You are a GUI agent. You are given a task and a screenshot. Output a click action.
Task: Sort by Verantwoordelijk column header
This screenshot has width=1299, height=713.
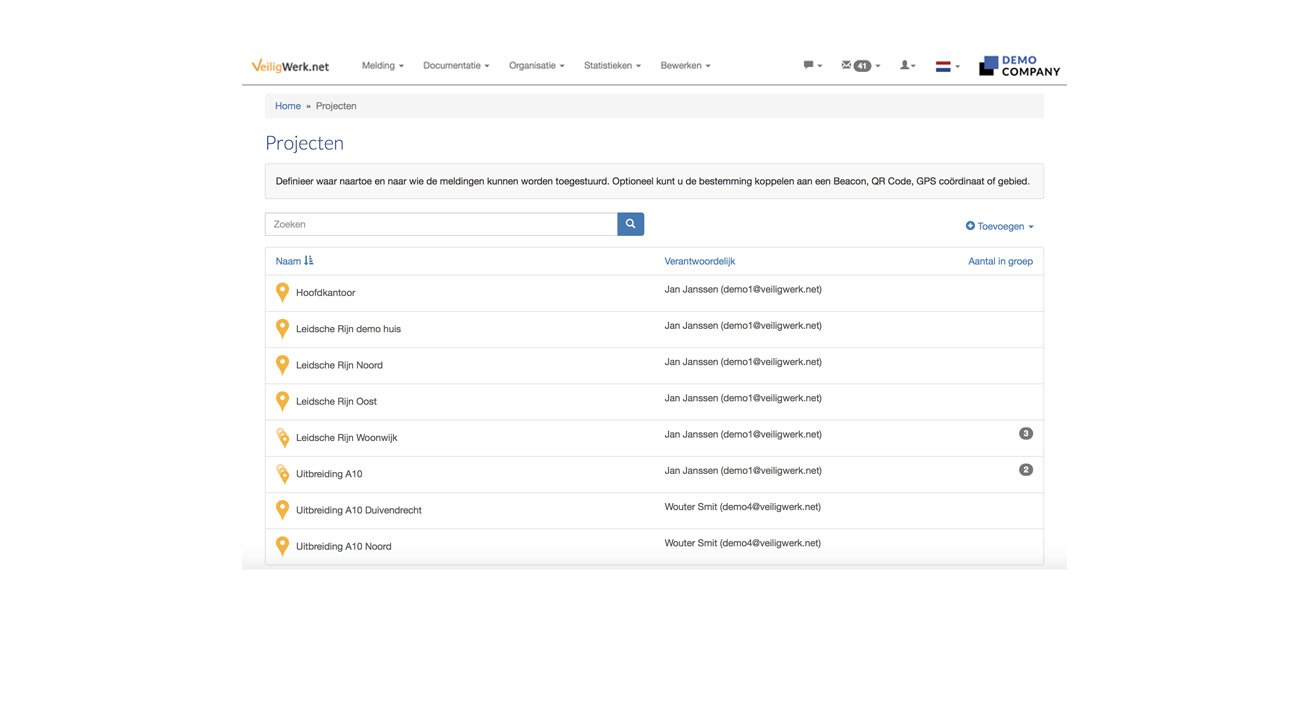pyautogui.click(x=699, y=261)
